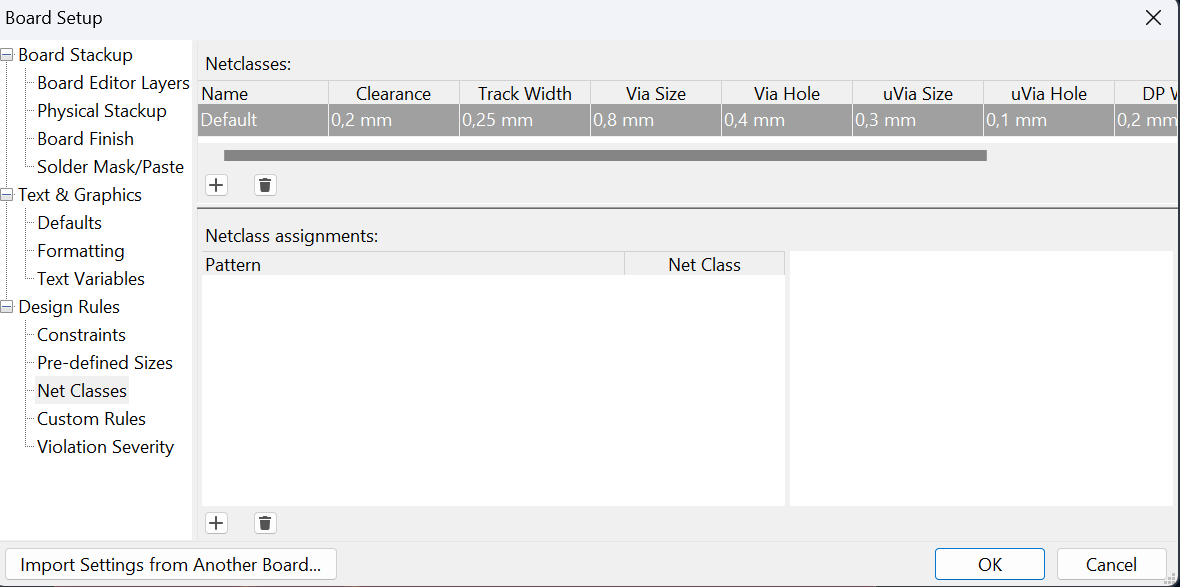
Task: Select the Default netclass name cell
Action: coord(263,120)
